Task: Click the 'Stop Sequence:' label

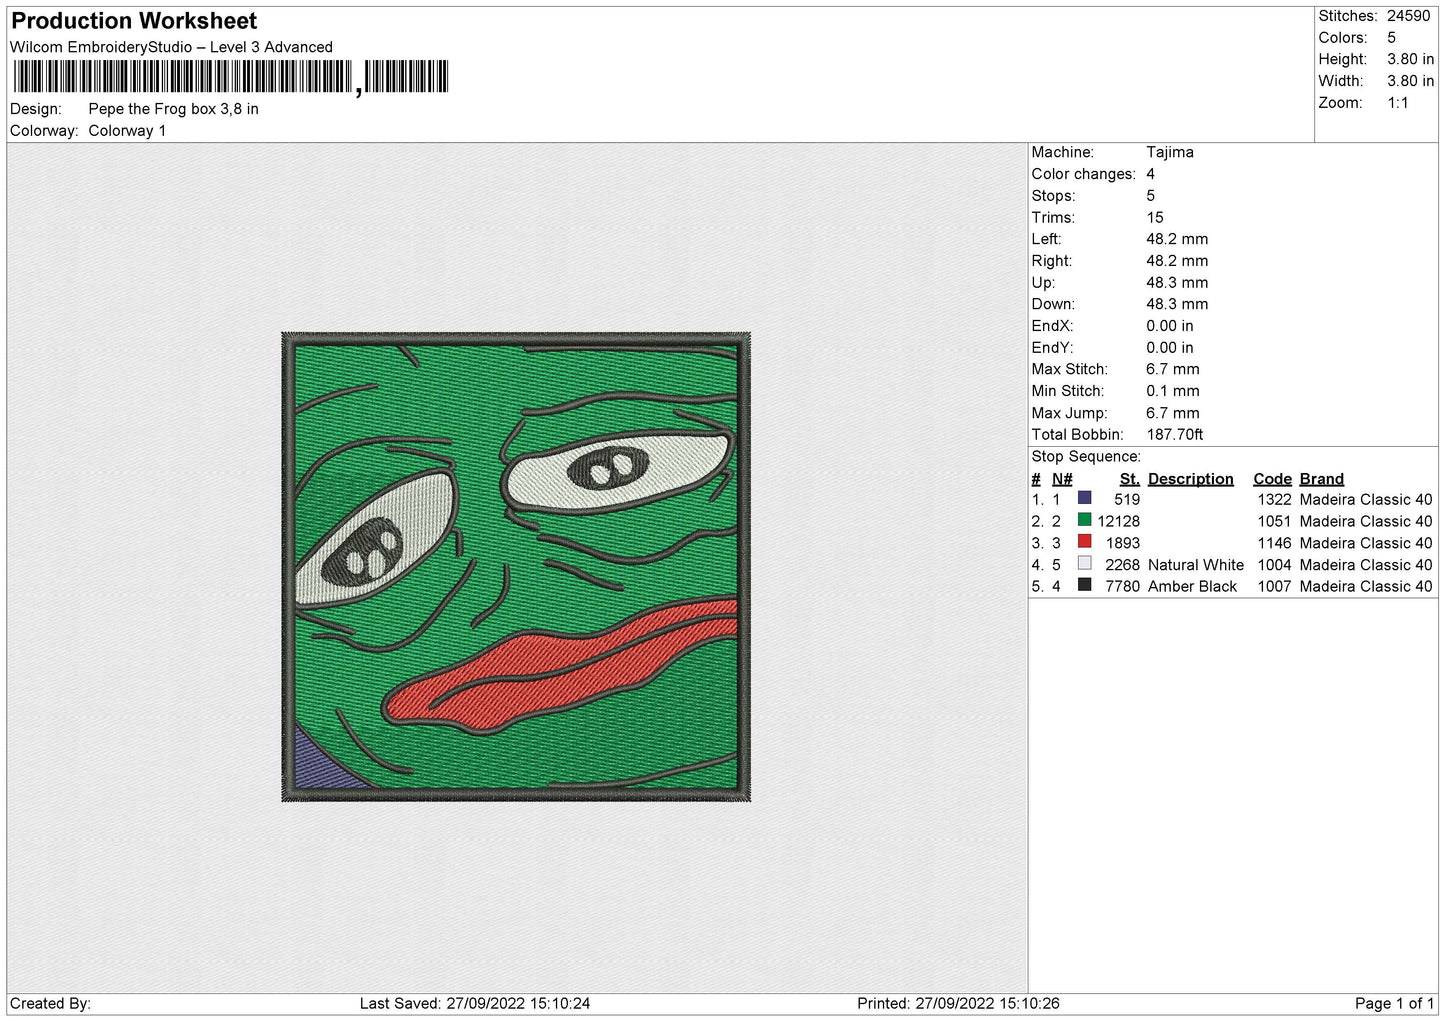Action: coord(1086,456)
